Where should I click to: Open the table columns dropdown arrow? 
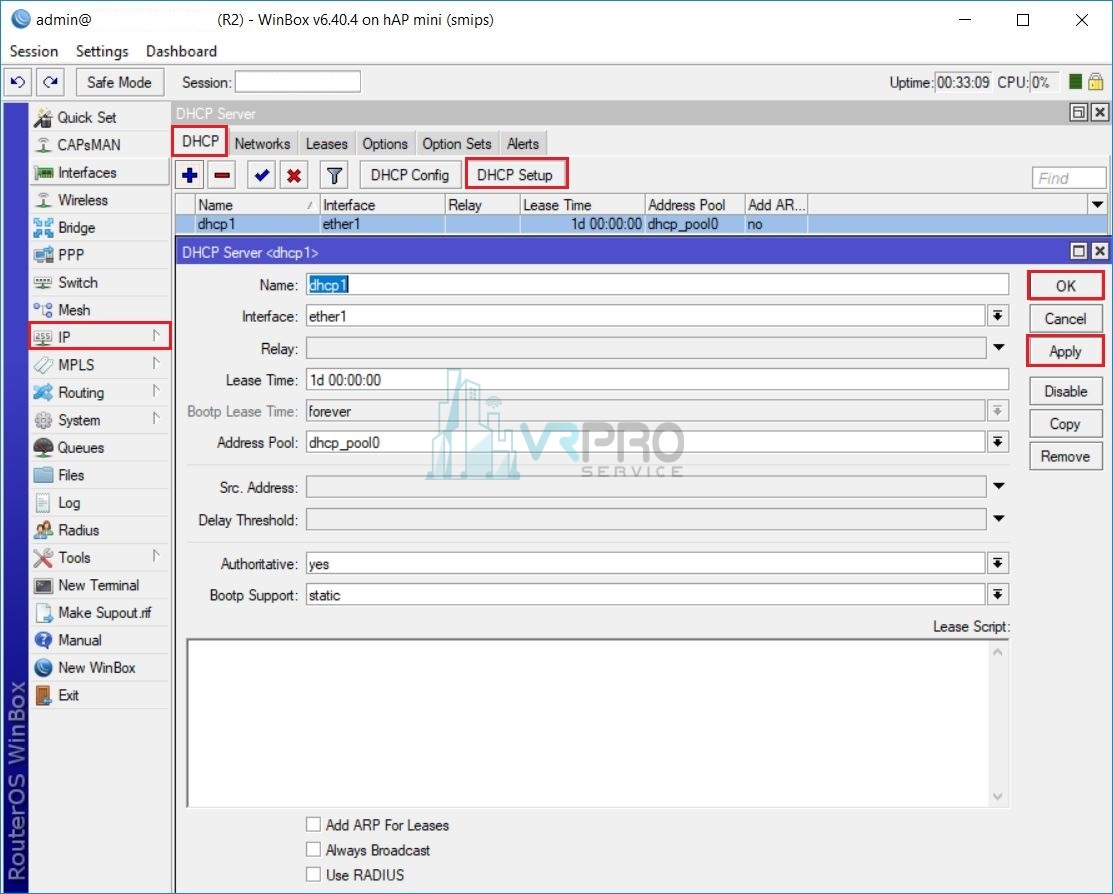(x=1097, y=205)
